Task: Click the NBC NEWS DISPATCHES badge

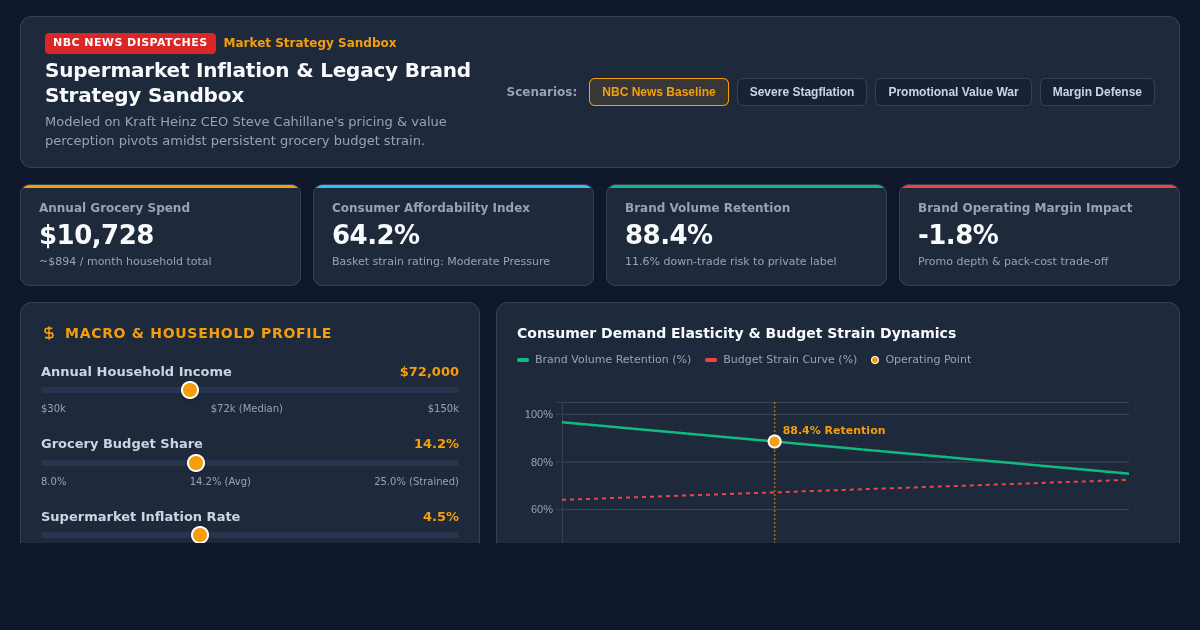Action: tap(130, 43)
